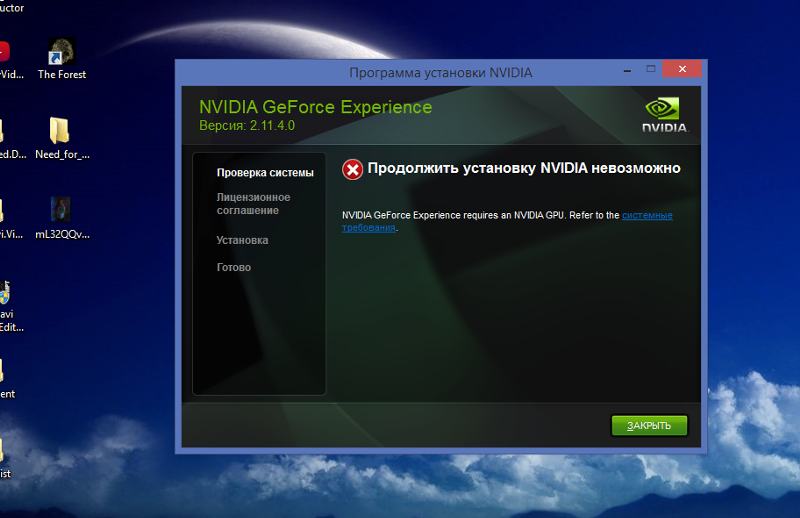
Task: Click the disabled maximize window button
Action: click(x=651, y=69)
